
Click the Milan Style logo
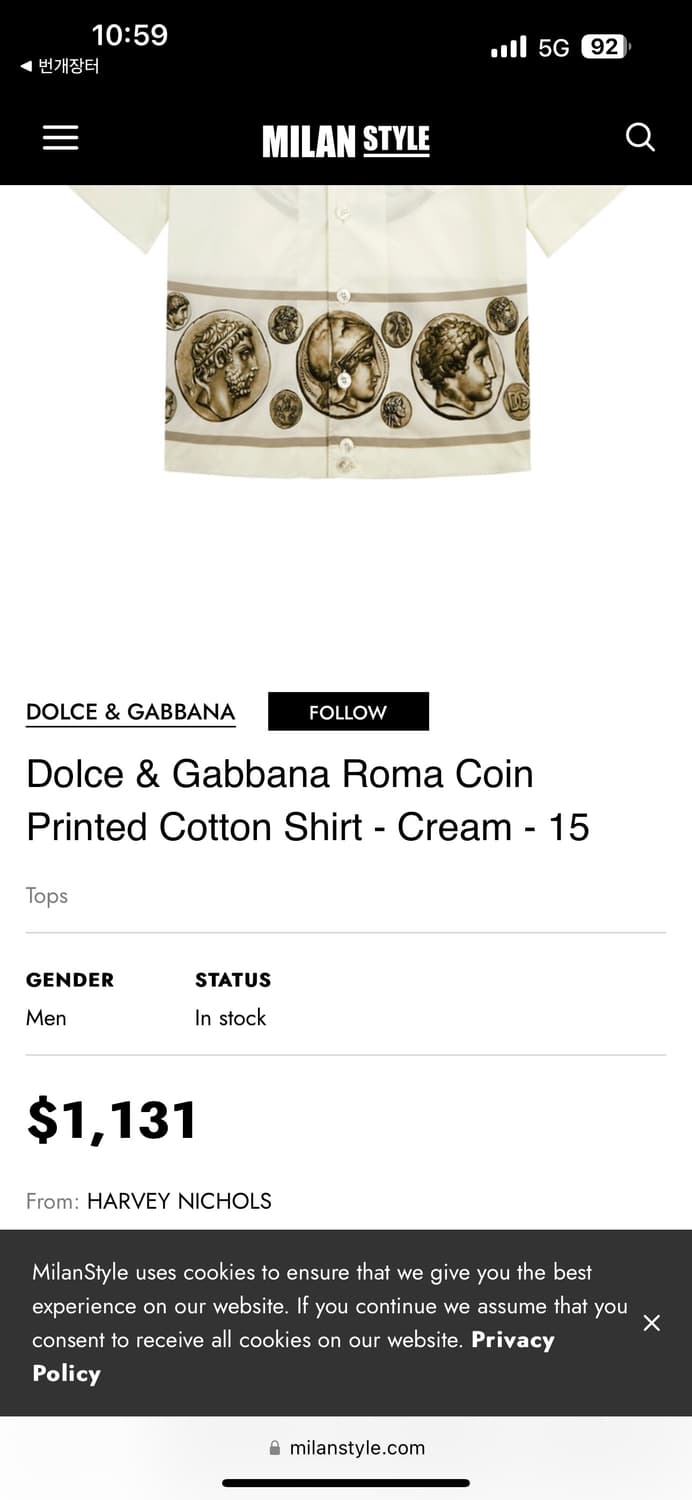[346, 140]
